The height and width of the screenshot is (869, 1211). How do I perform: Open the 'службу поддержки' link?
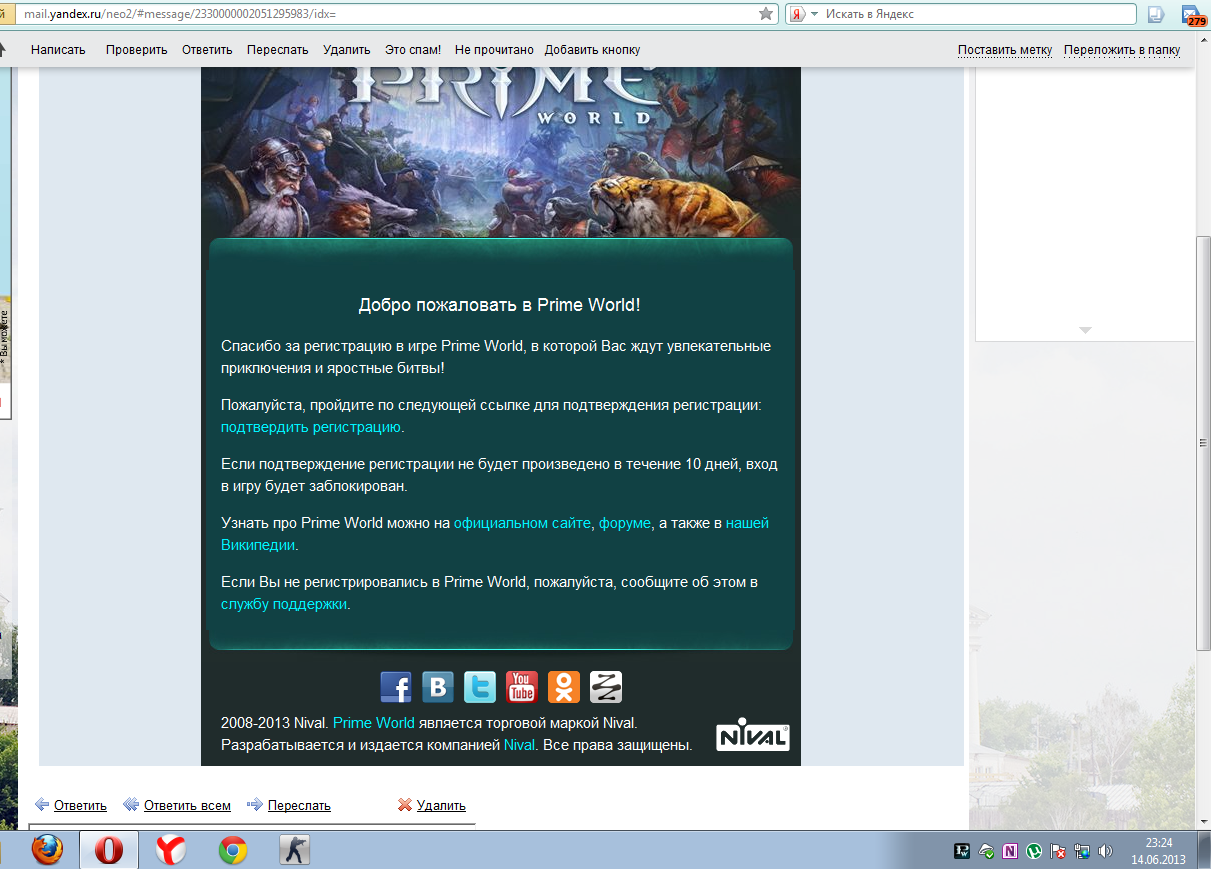[x=284, y=604]
